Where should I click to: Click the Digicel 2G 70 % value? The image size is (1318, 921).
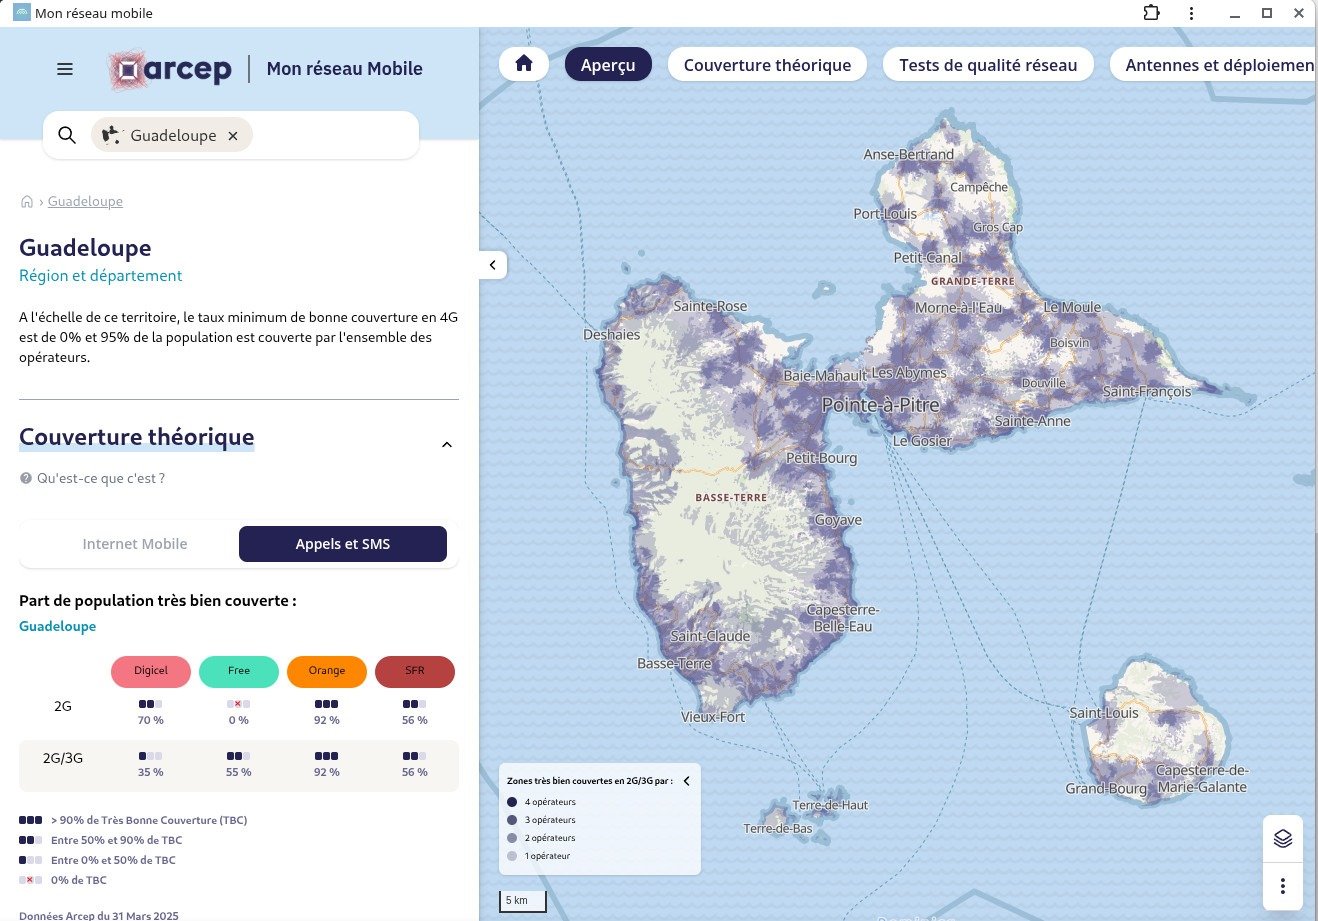151,720
